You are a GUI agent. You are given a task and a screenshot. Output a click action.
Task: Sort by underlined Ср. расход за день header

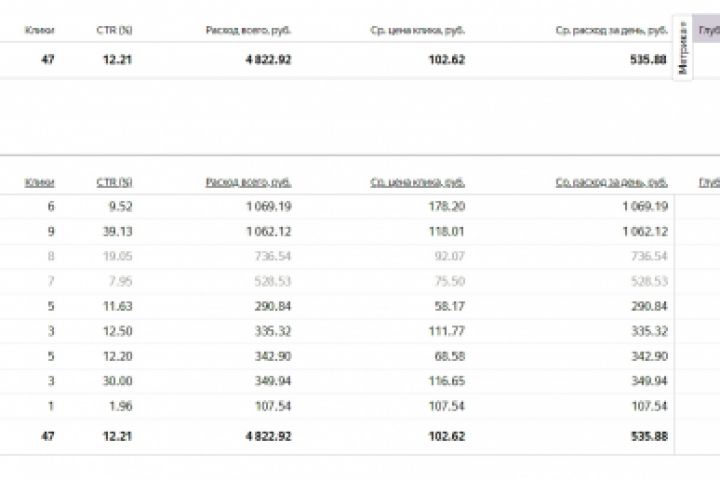[611, 182]
